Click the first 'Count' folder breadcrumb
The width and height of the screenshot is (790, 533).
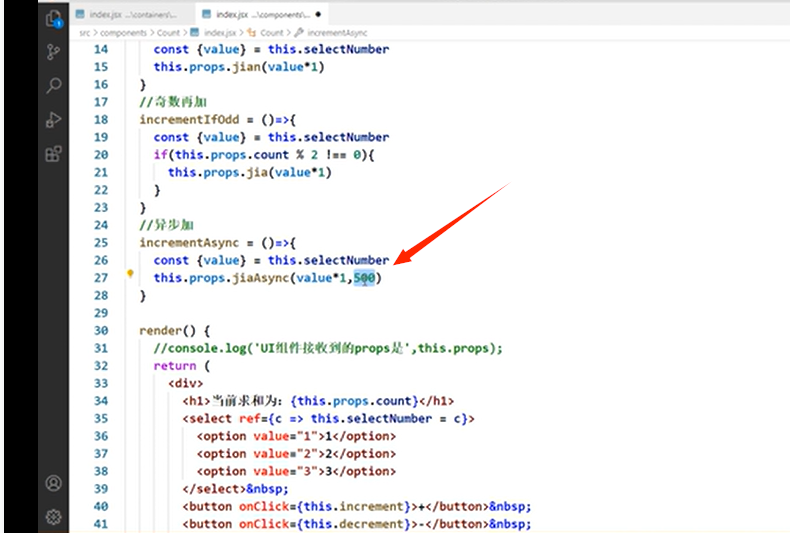tap(168, 33)
